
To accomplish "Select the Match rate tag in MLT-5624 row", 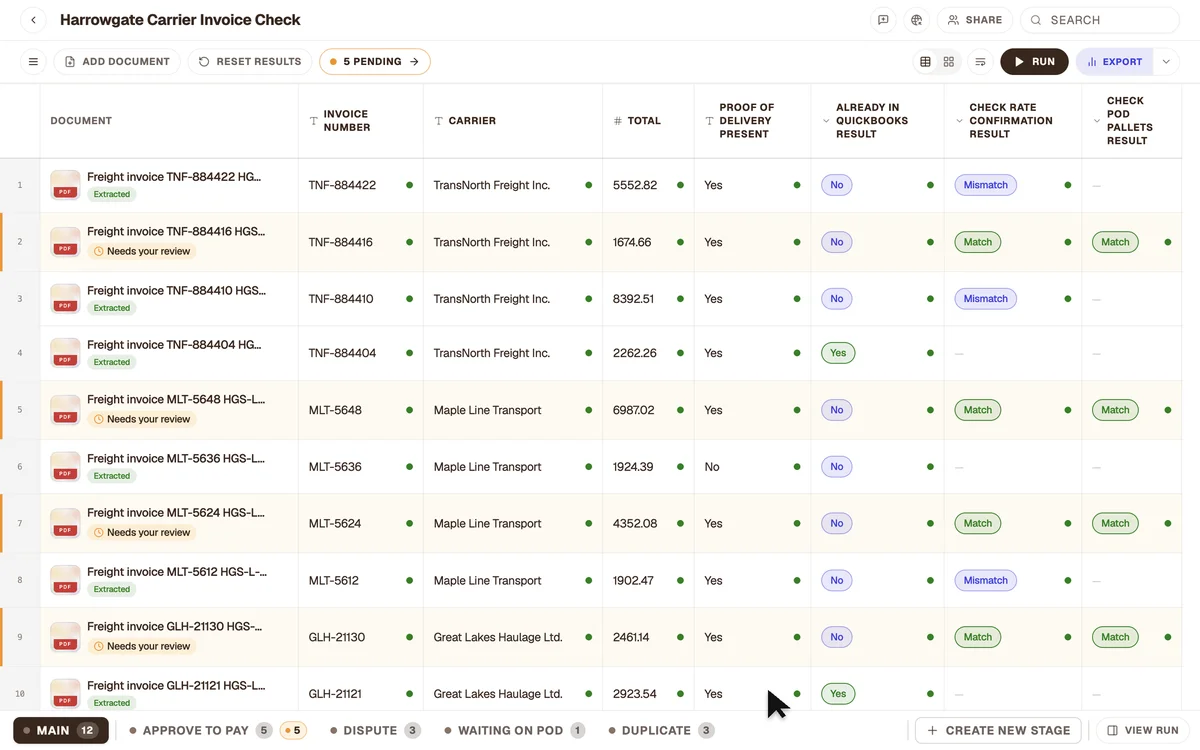I will pyautogui.click(x=978, y=523).
